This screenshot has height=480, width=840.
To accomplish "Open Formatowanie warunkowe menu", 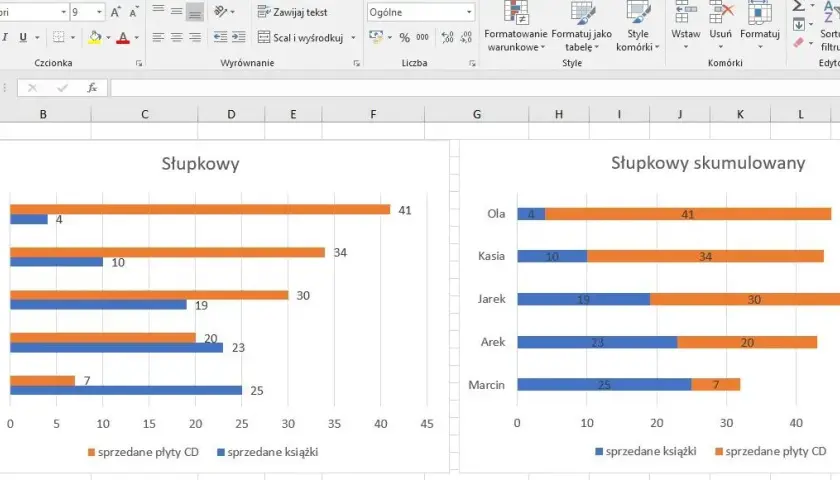I will [515, 27].
